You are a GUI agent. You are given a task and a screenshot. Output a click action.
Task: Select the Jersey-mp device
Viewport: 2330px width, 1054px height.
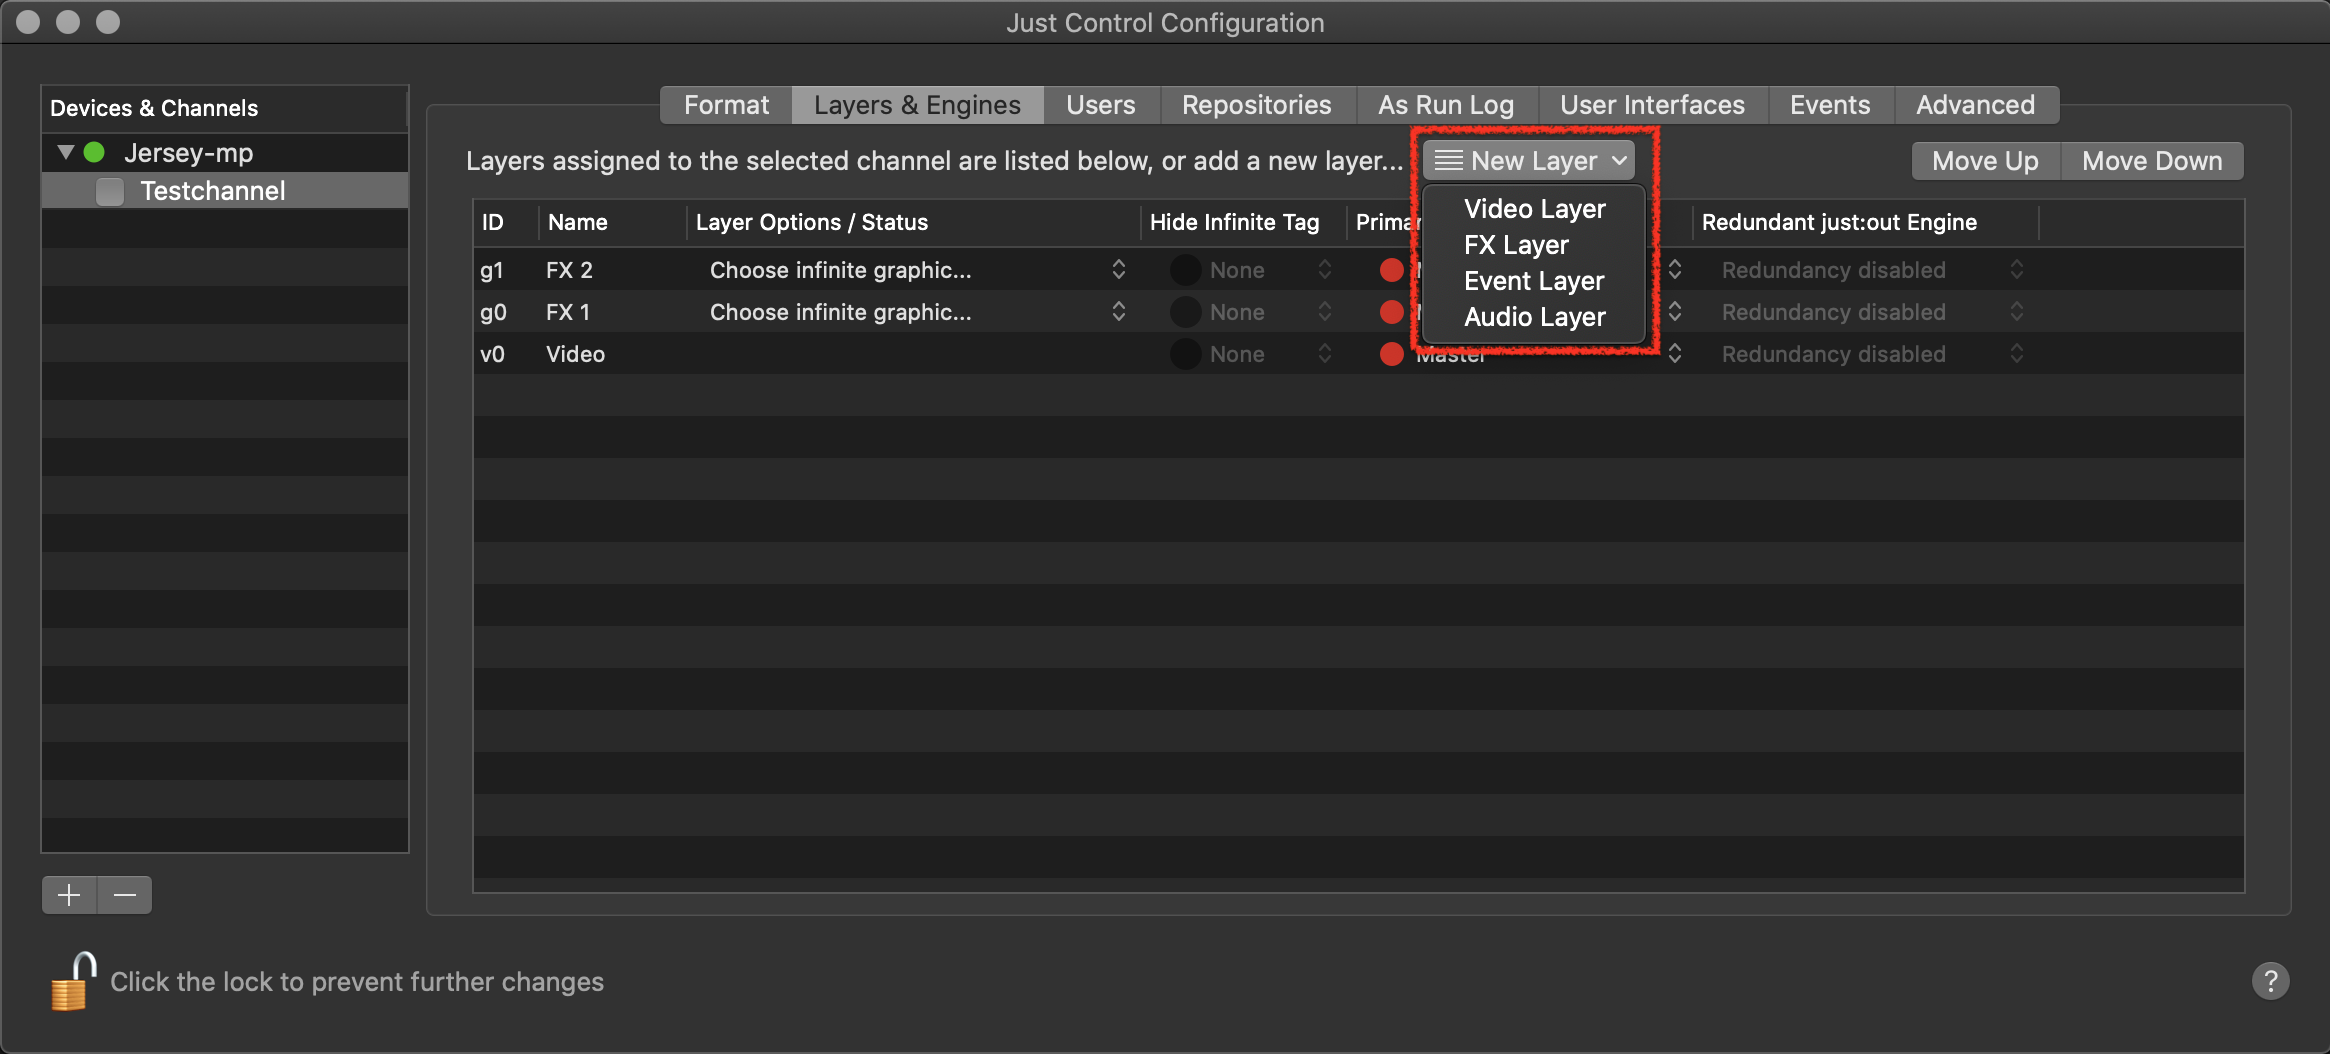click(225, 153)
